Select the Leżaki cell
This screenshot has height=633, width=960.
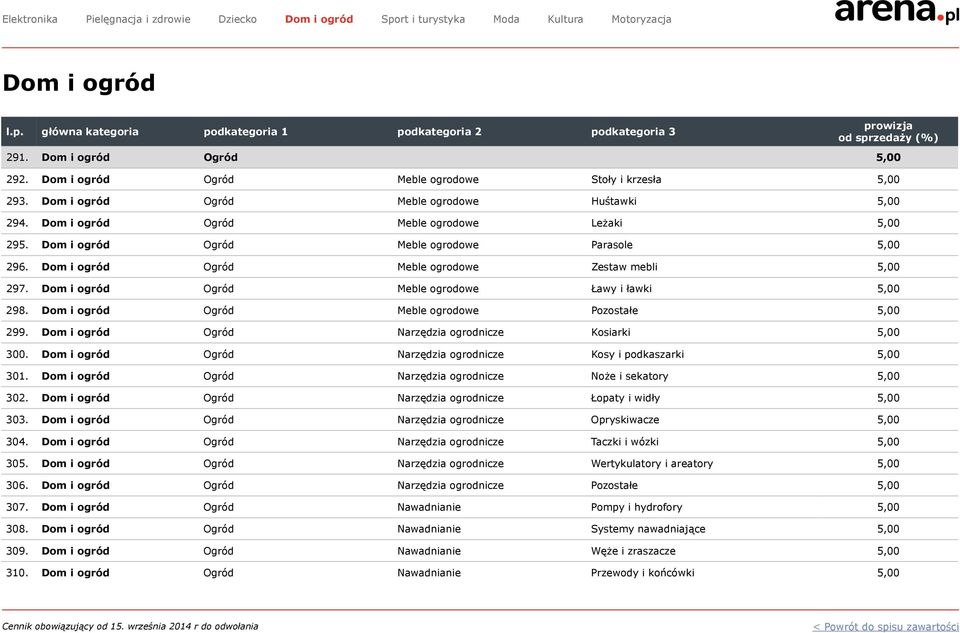(607, 223)
